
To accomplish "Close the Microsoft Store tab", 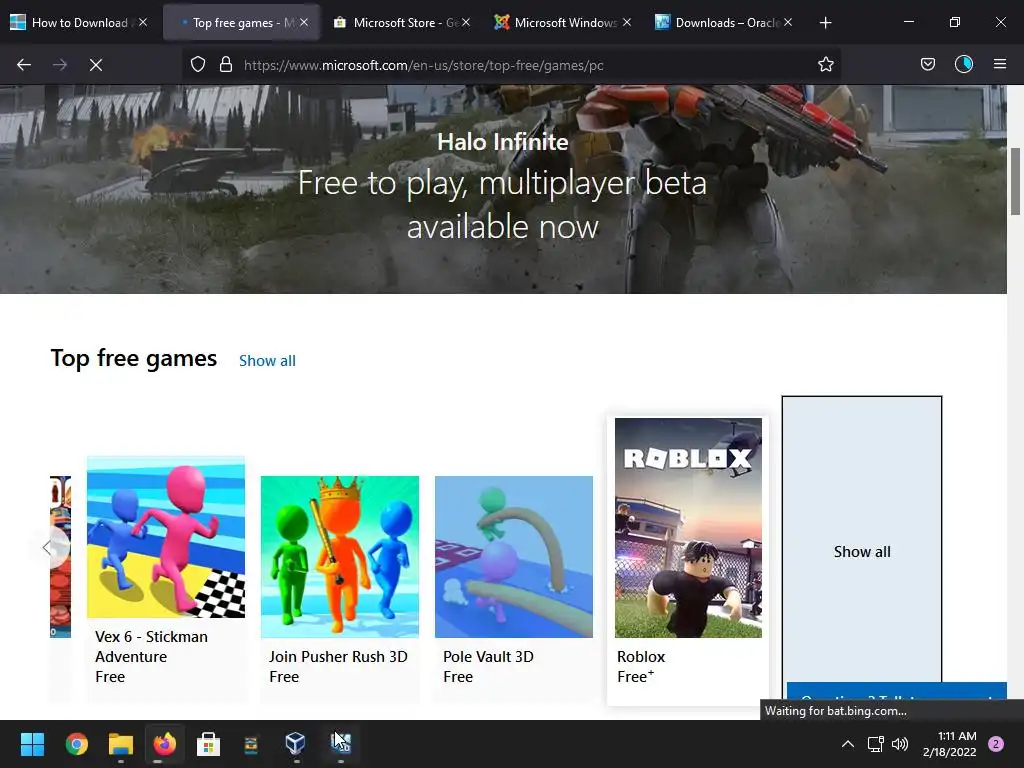I will [466, 22].
